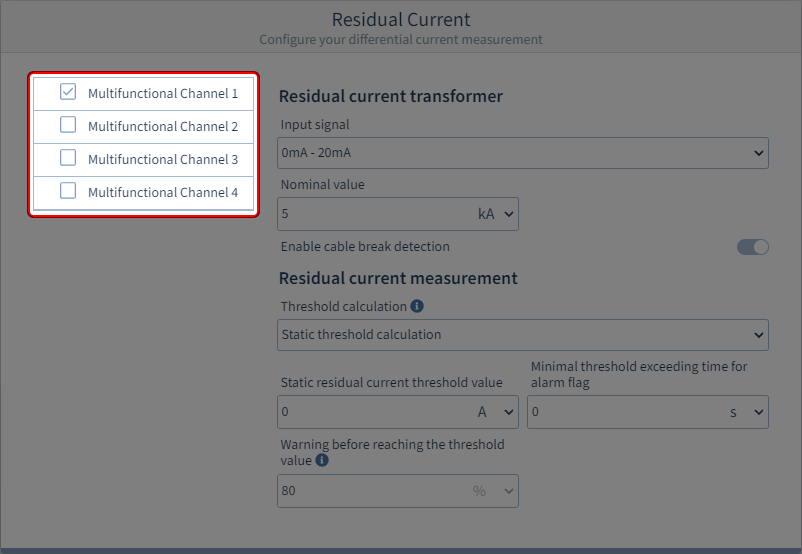Select Multifunctional Channel 4 label
The height and width of the screenshot is (554, 802).
pos(163,192)
